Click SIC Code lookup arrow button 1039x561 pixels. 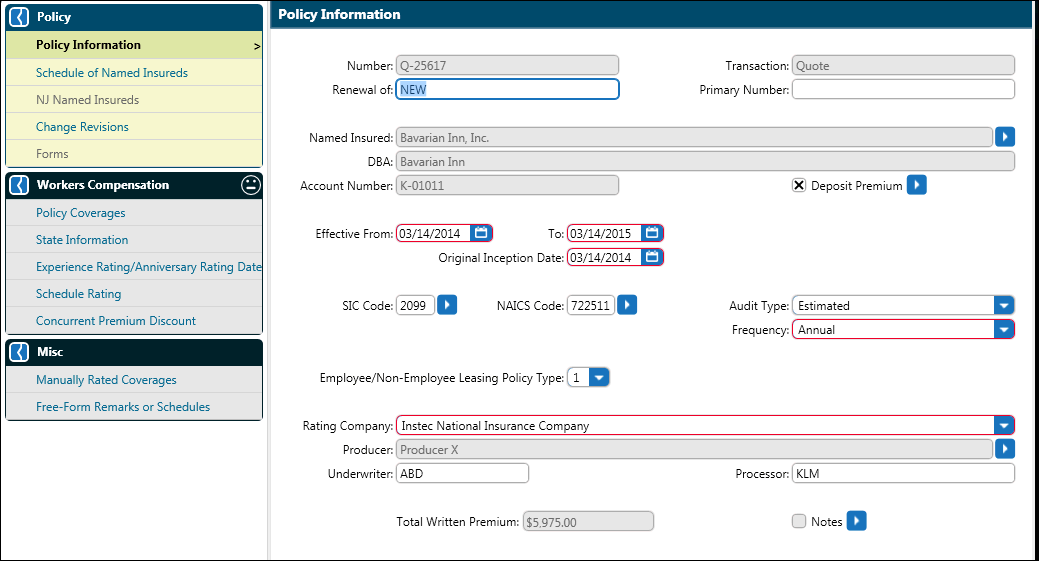[447, 305]
